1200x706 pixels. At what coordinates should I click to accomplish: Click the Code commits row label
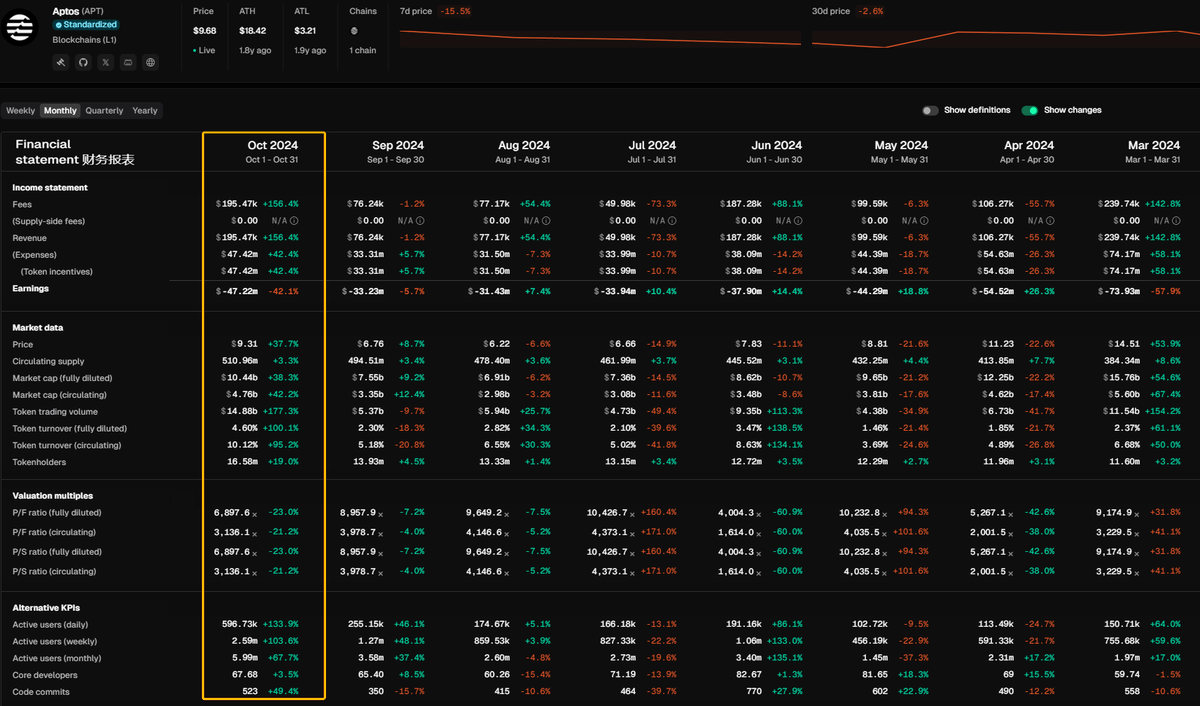[x=41, y=692]
